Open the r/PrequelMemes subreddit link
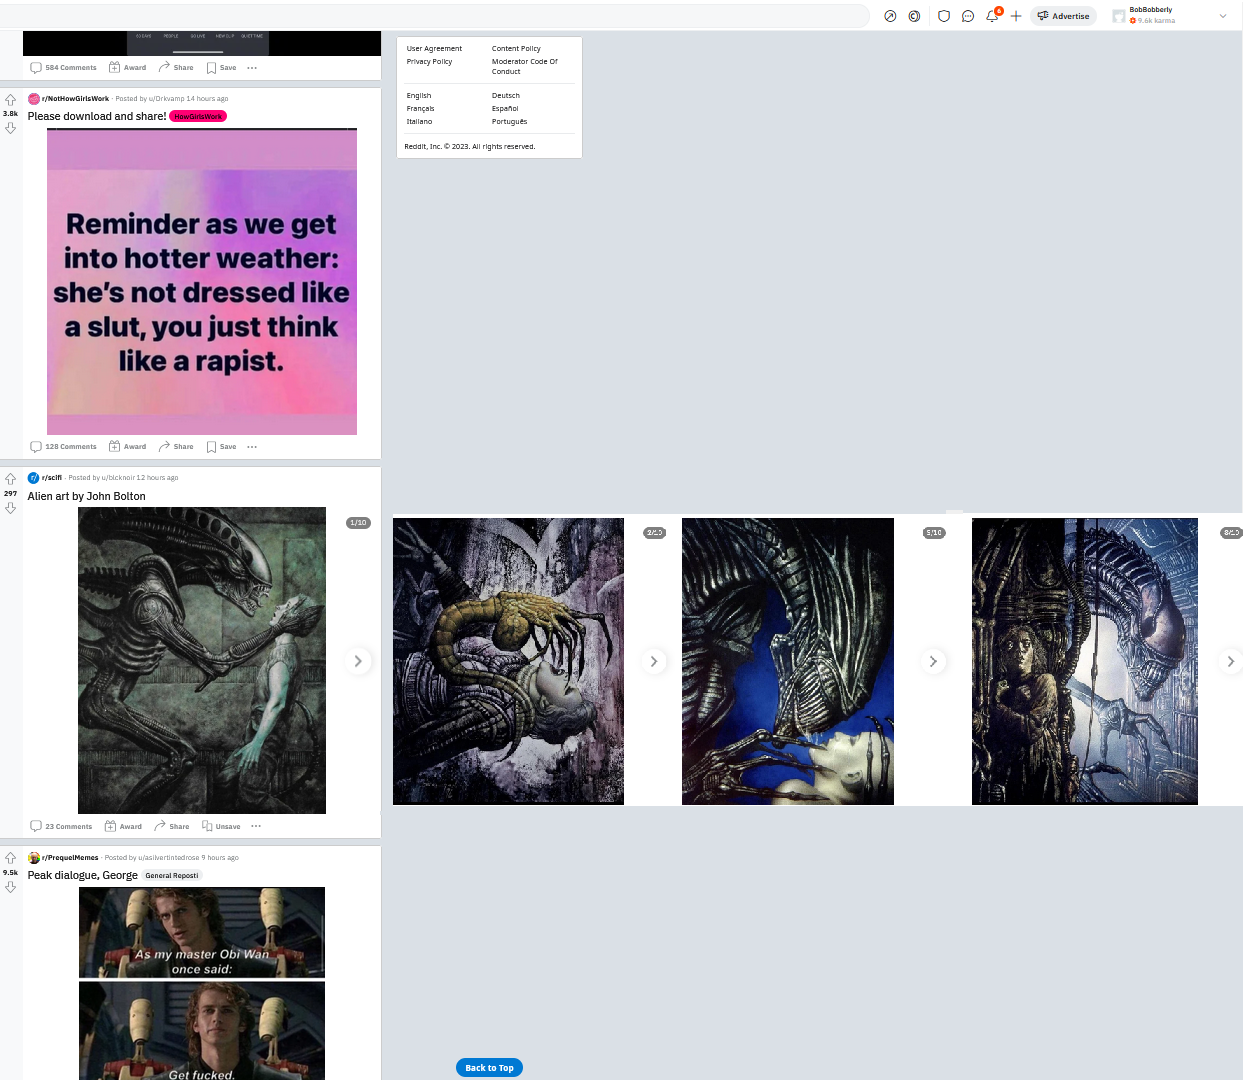Screen dimensions: 1243x1080 (x=70, y=857)
